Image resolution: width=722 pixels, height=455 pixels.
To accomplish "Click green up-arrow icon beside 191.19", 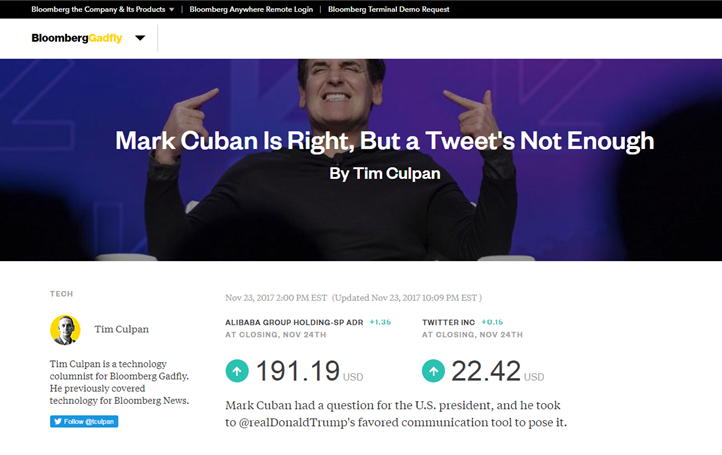I will click(x=237, y=371).
